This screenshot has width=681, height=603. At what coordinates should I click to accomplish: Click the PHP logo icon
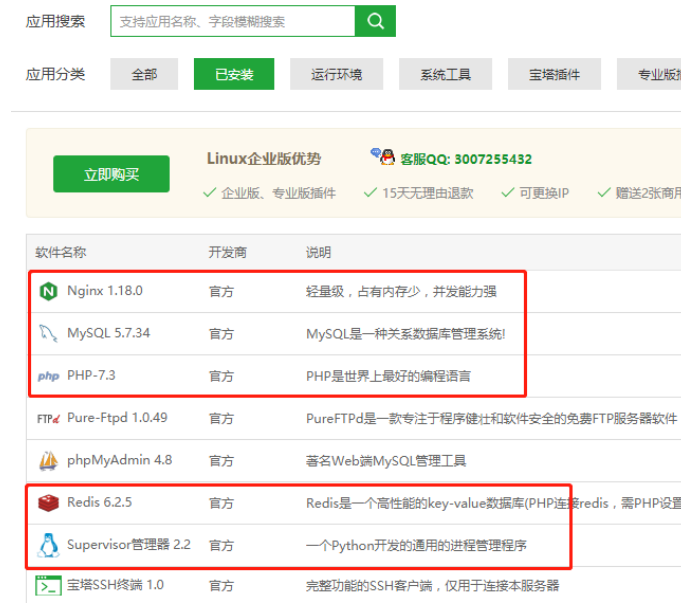(48, 376)
